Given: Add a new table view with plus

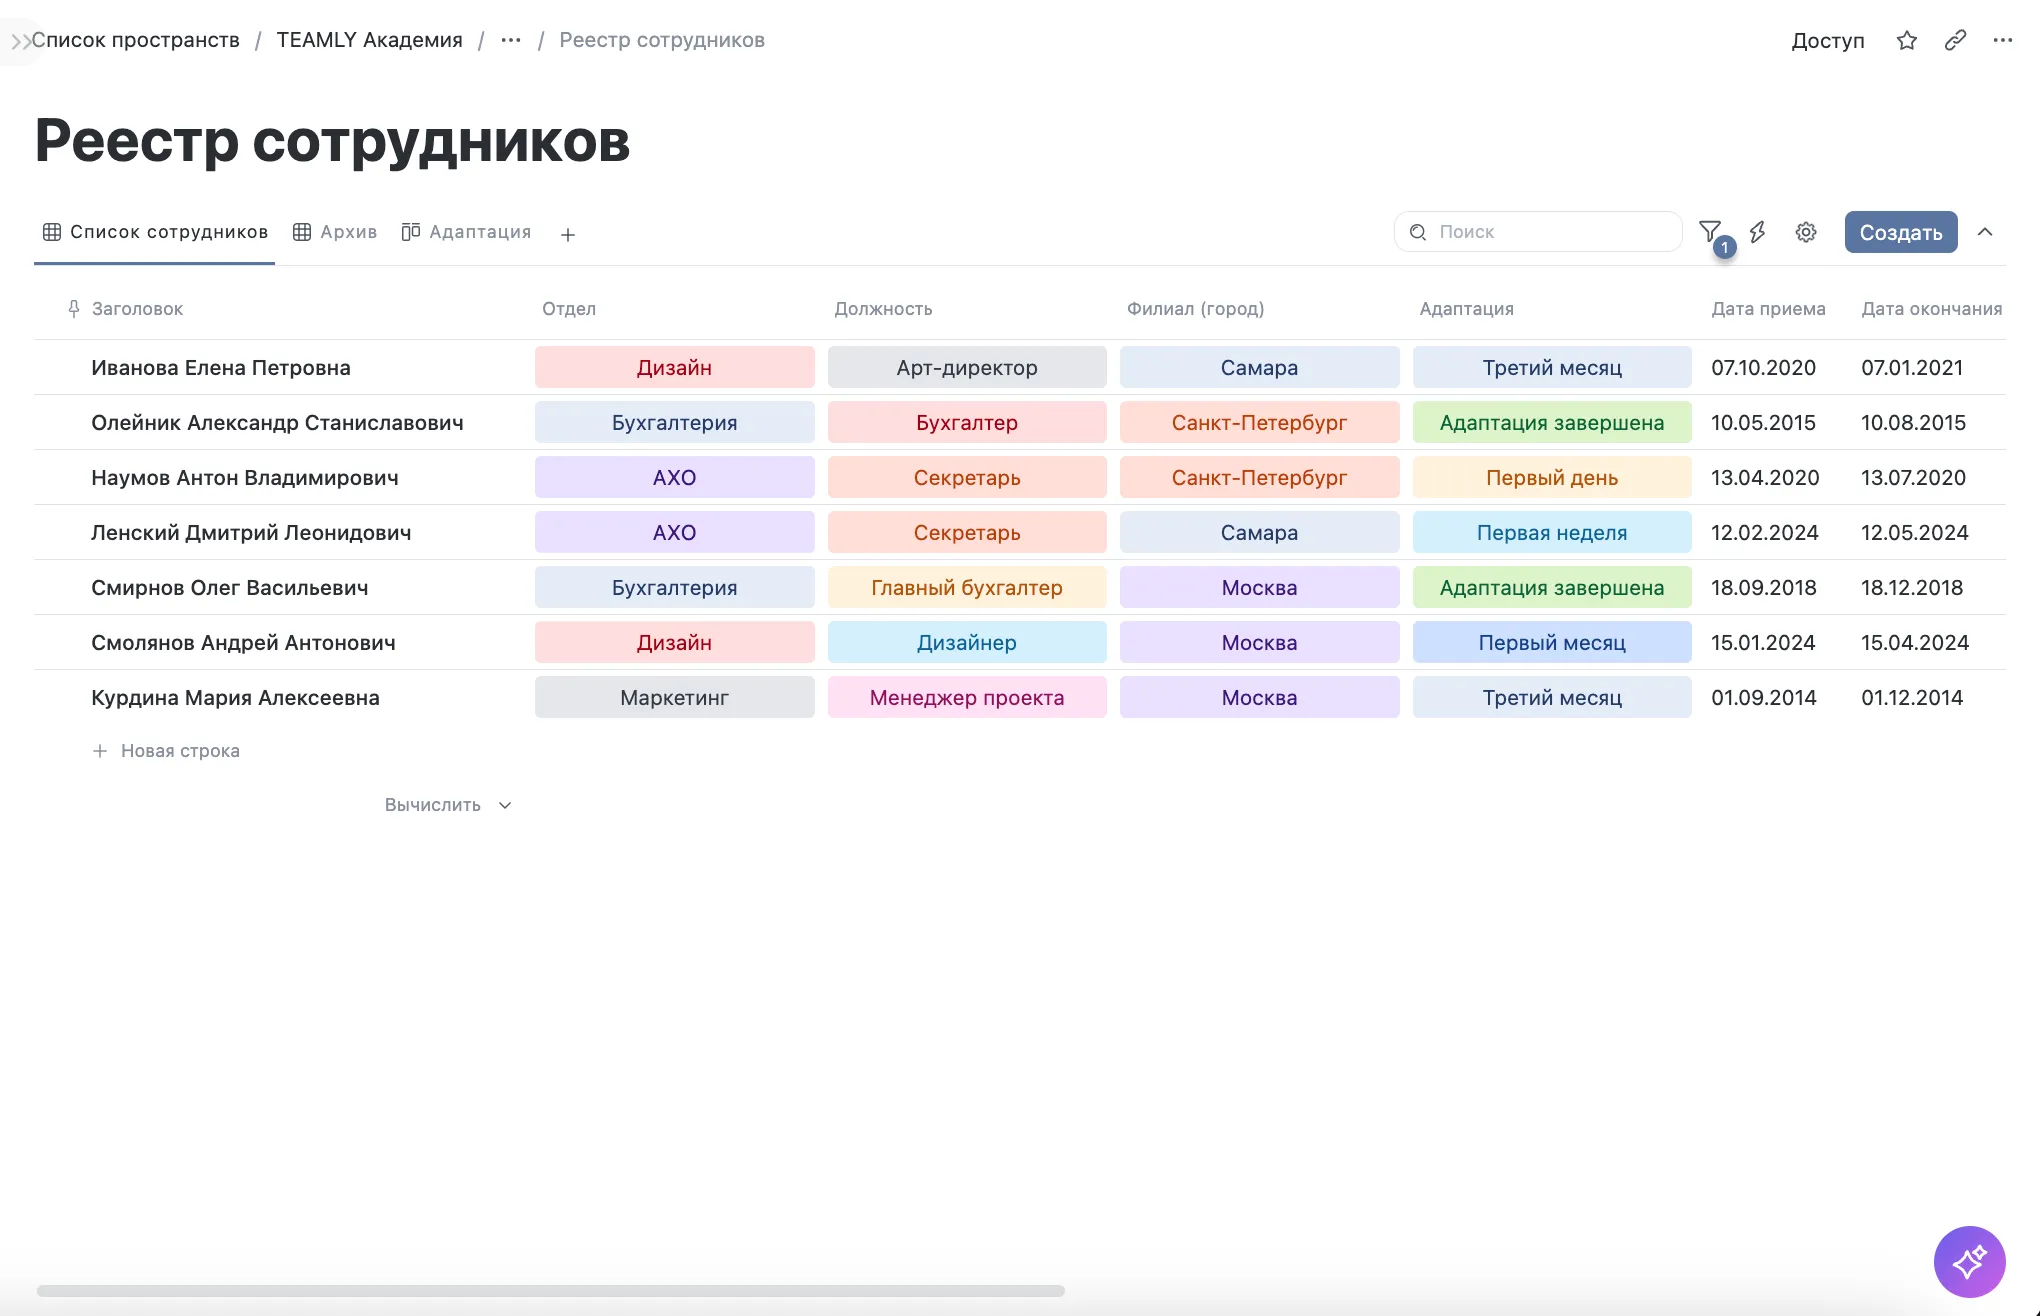Looking at the screenshot, I should click(x=567, y=234).
